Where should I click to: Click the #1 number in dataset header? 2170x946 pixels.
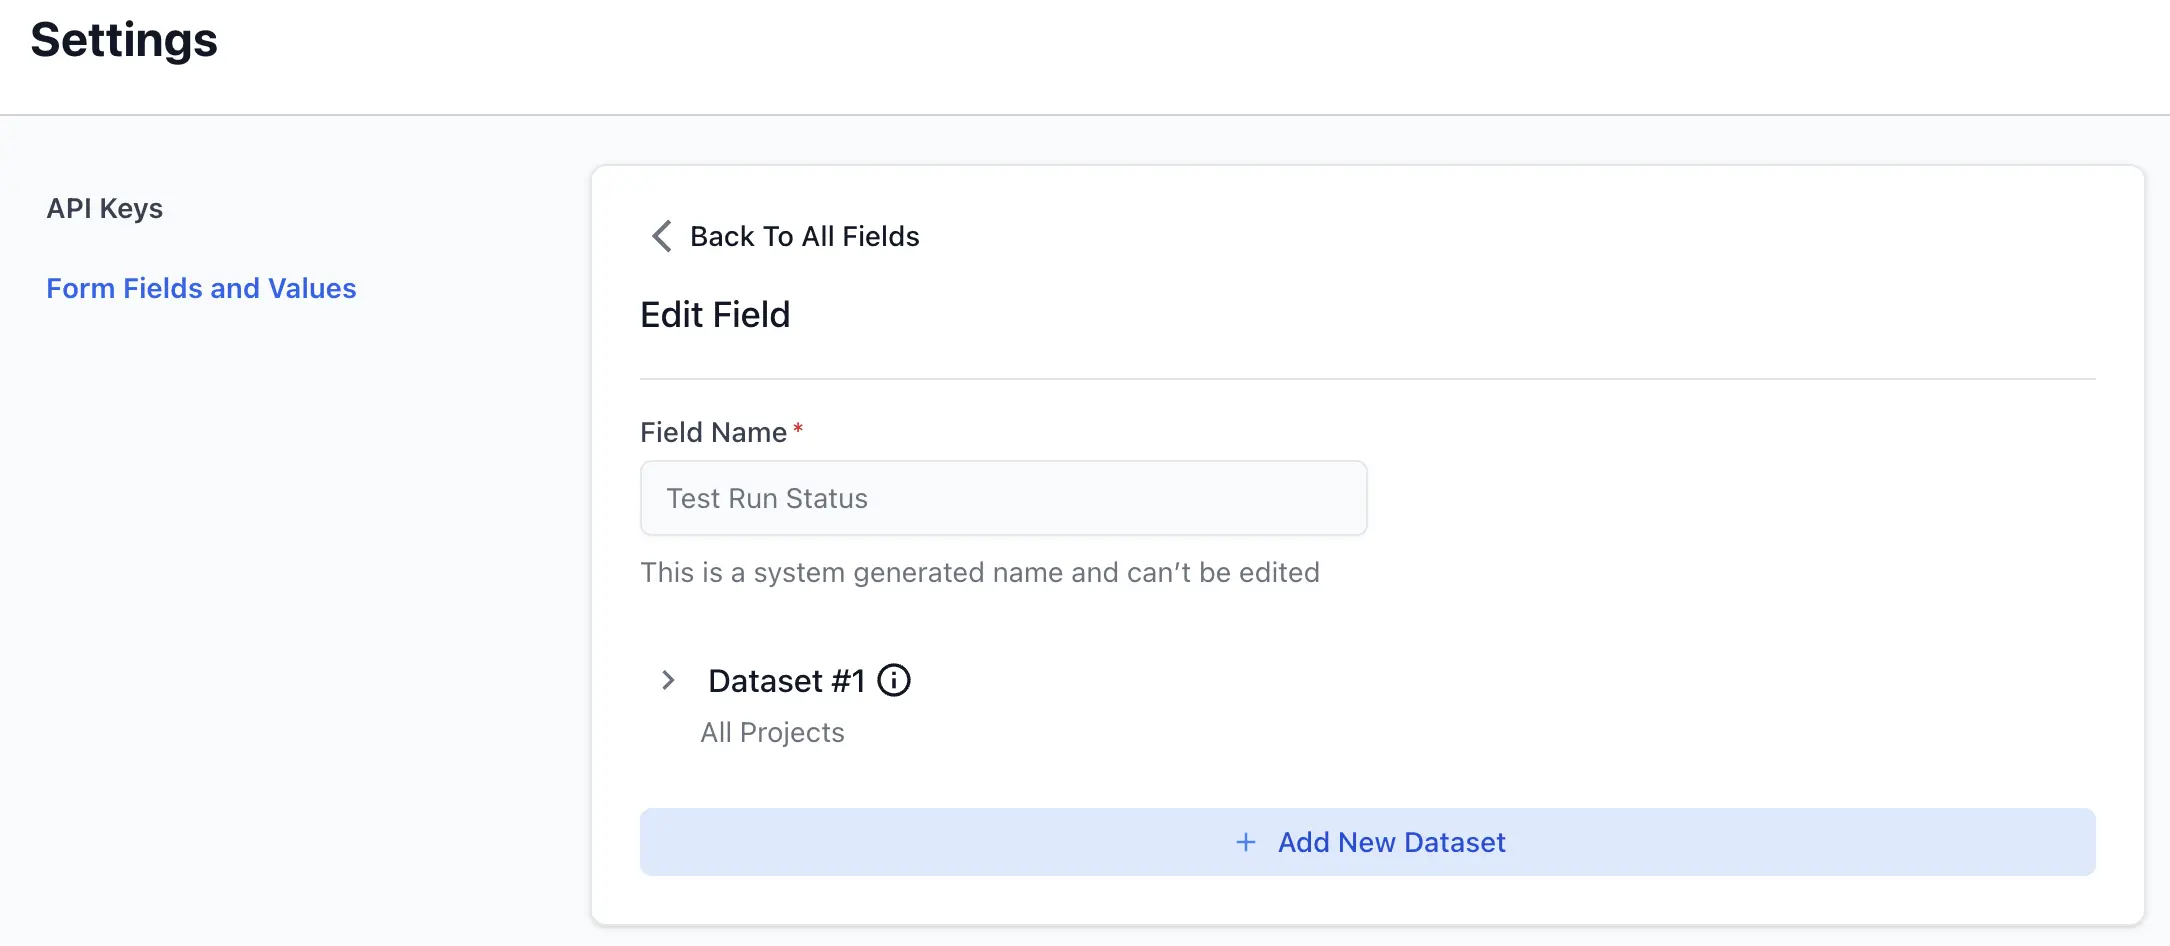847,681
